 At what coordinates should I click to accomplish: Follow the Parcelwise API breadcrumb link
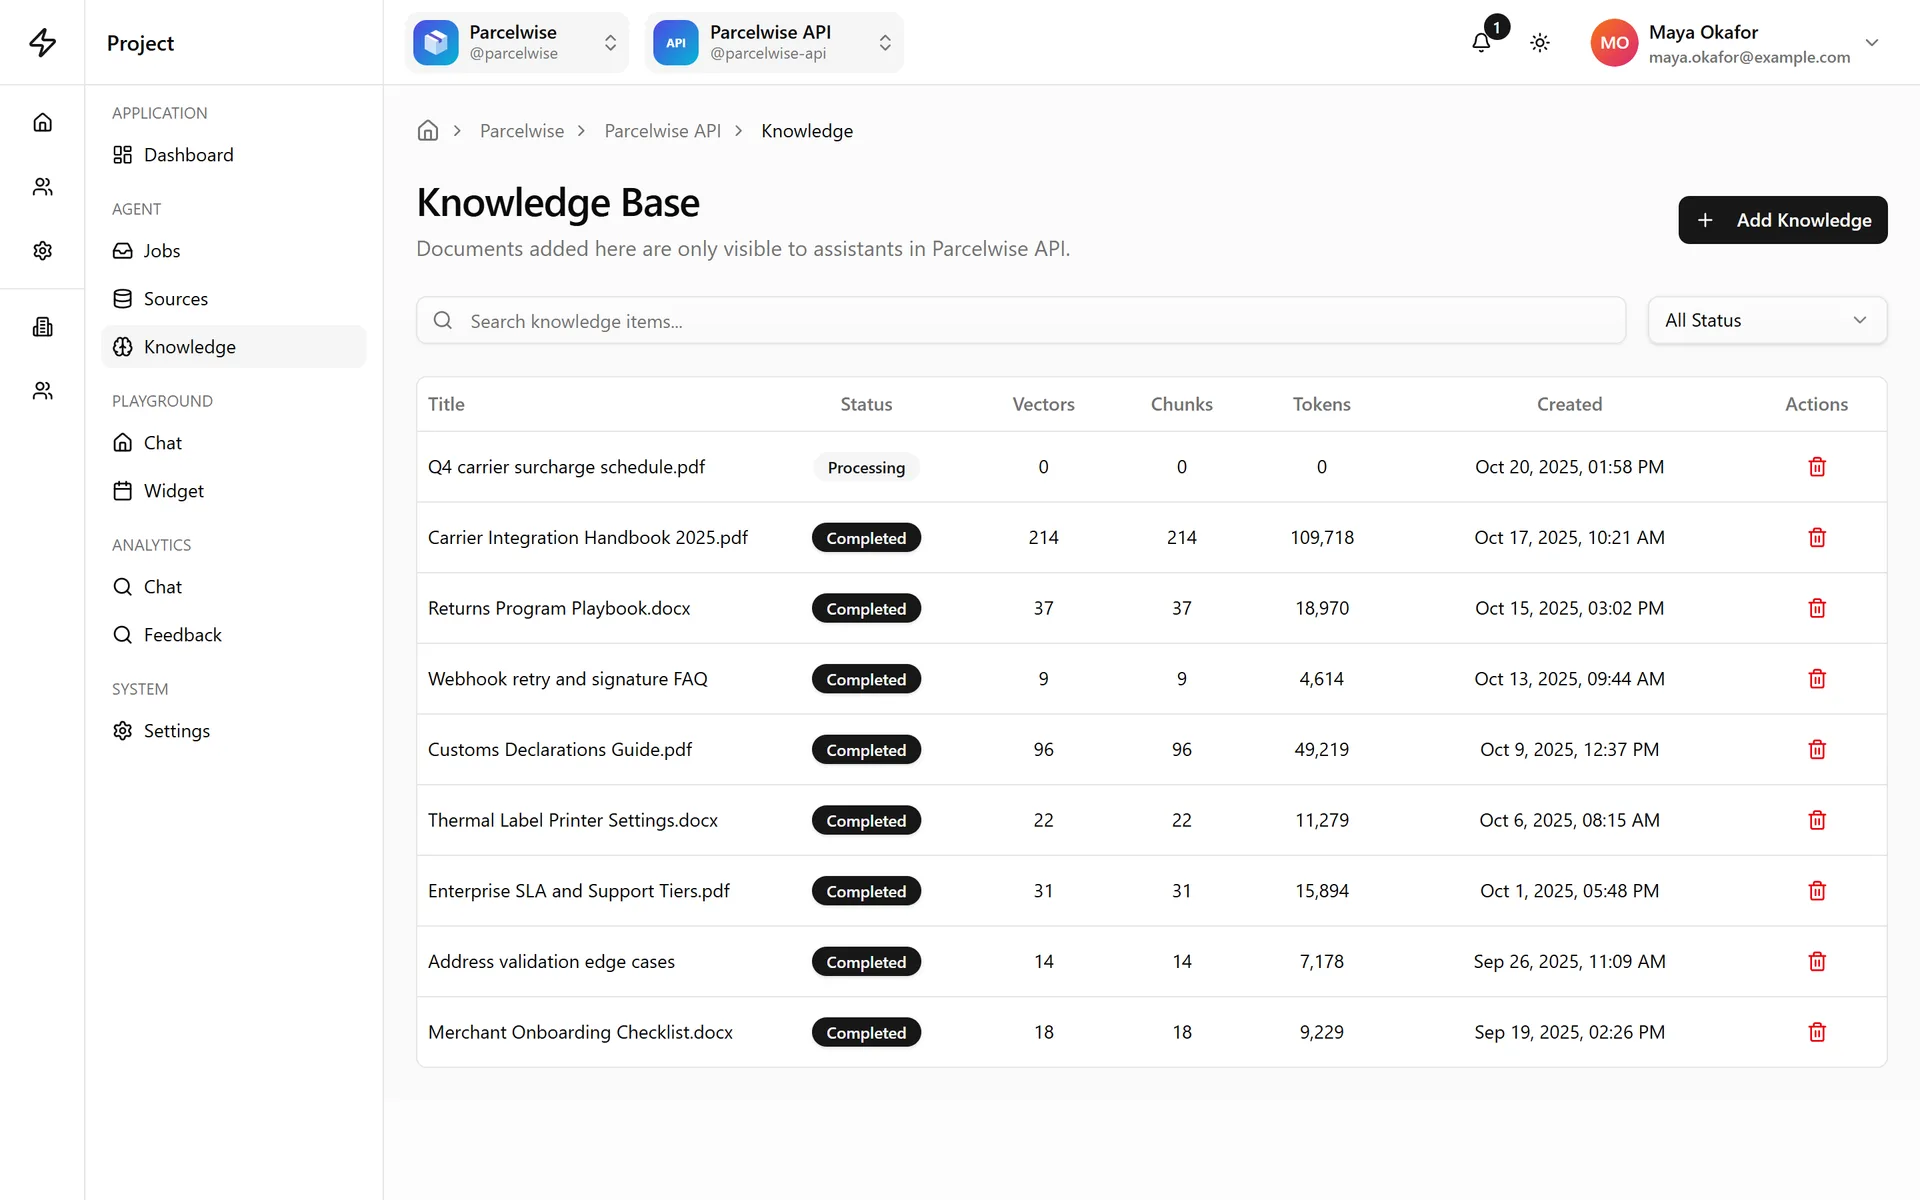coord(662,131)
